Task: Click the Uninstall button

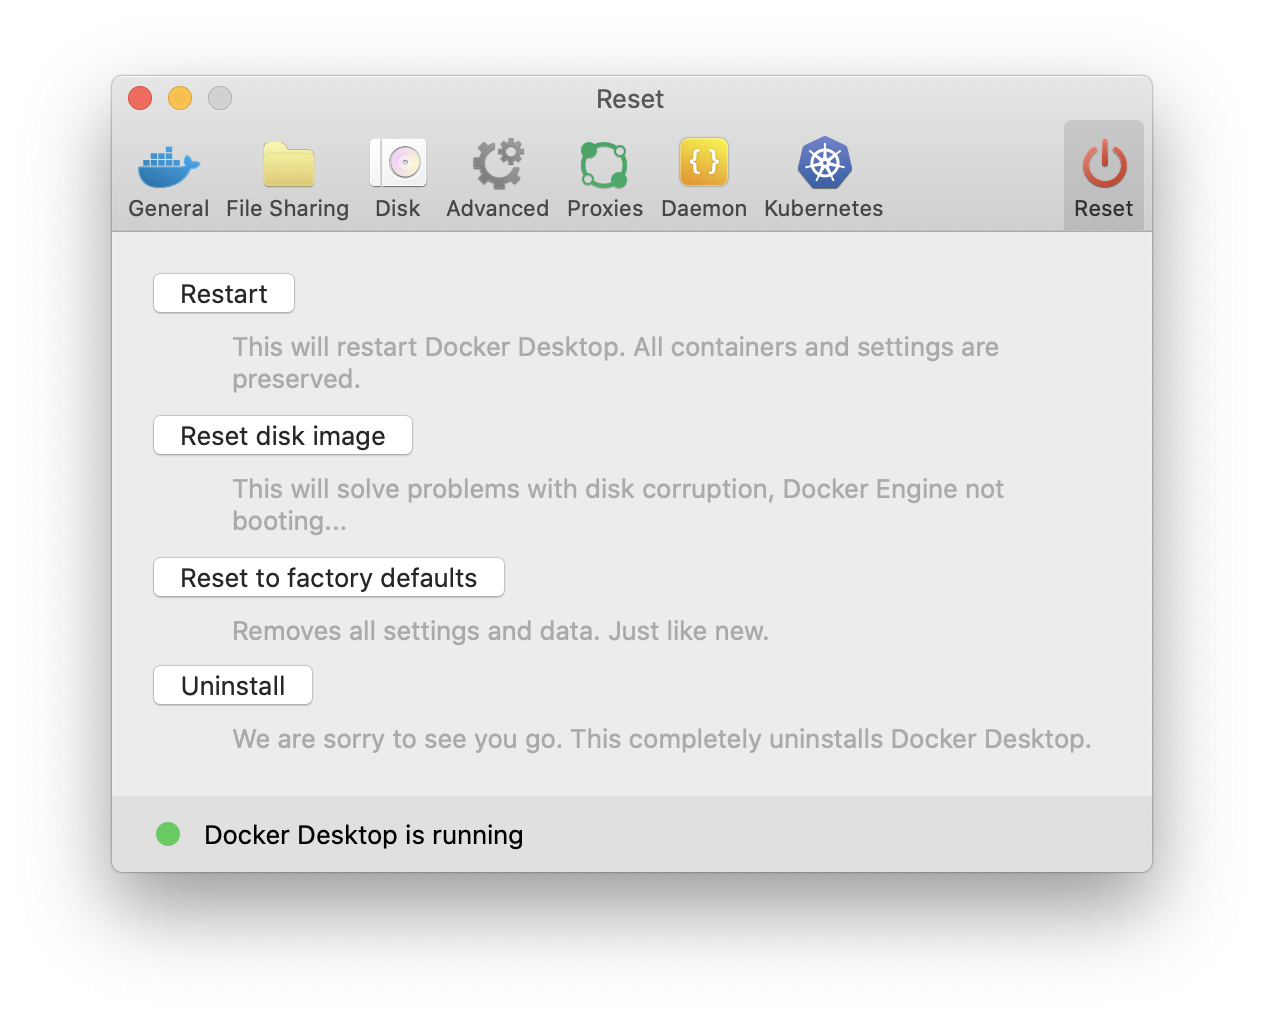Action: click(x=233, y=685)
